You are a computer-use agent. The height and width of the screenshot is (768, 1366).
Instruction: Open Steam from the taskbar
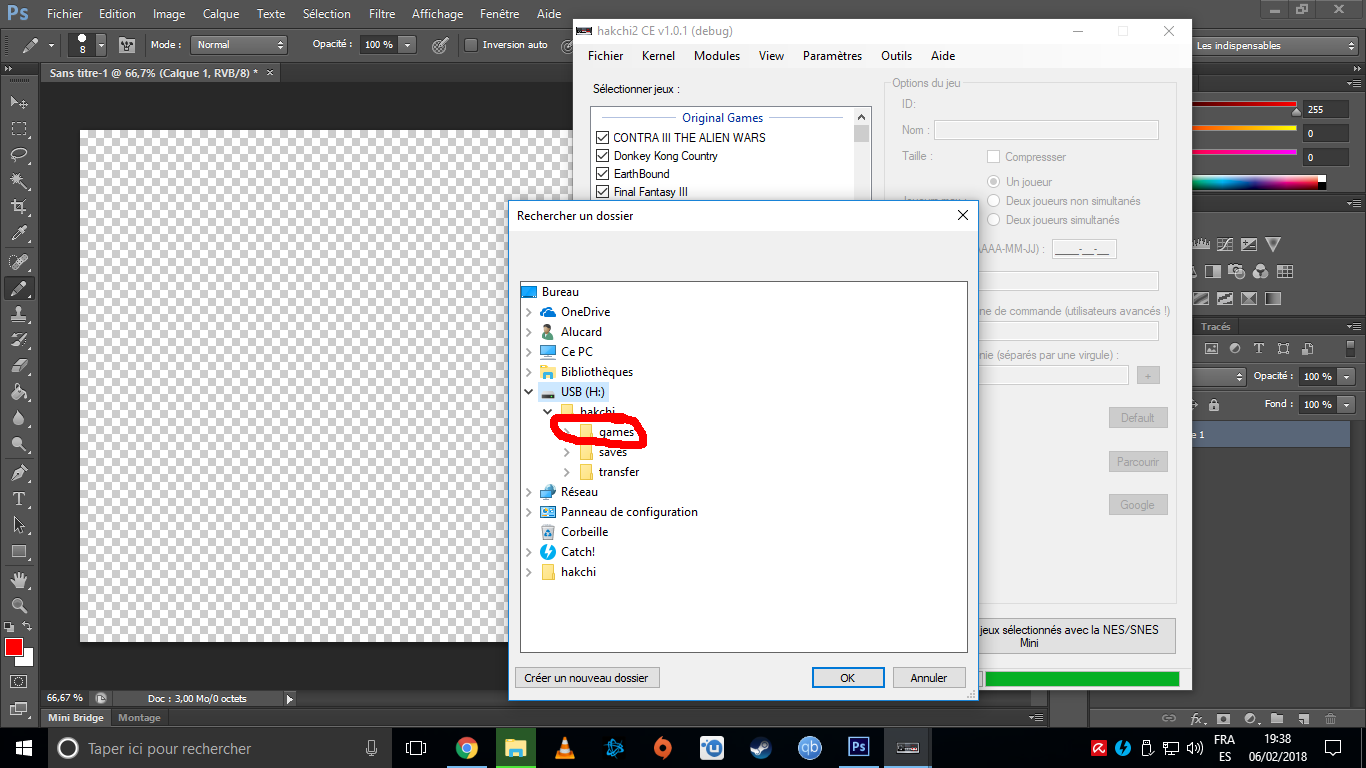(761, 747)
